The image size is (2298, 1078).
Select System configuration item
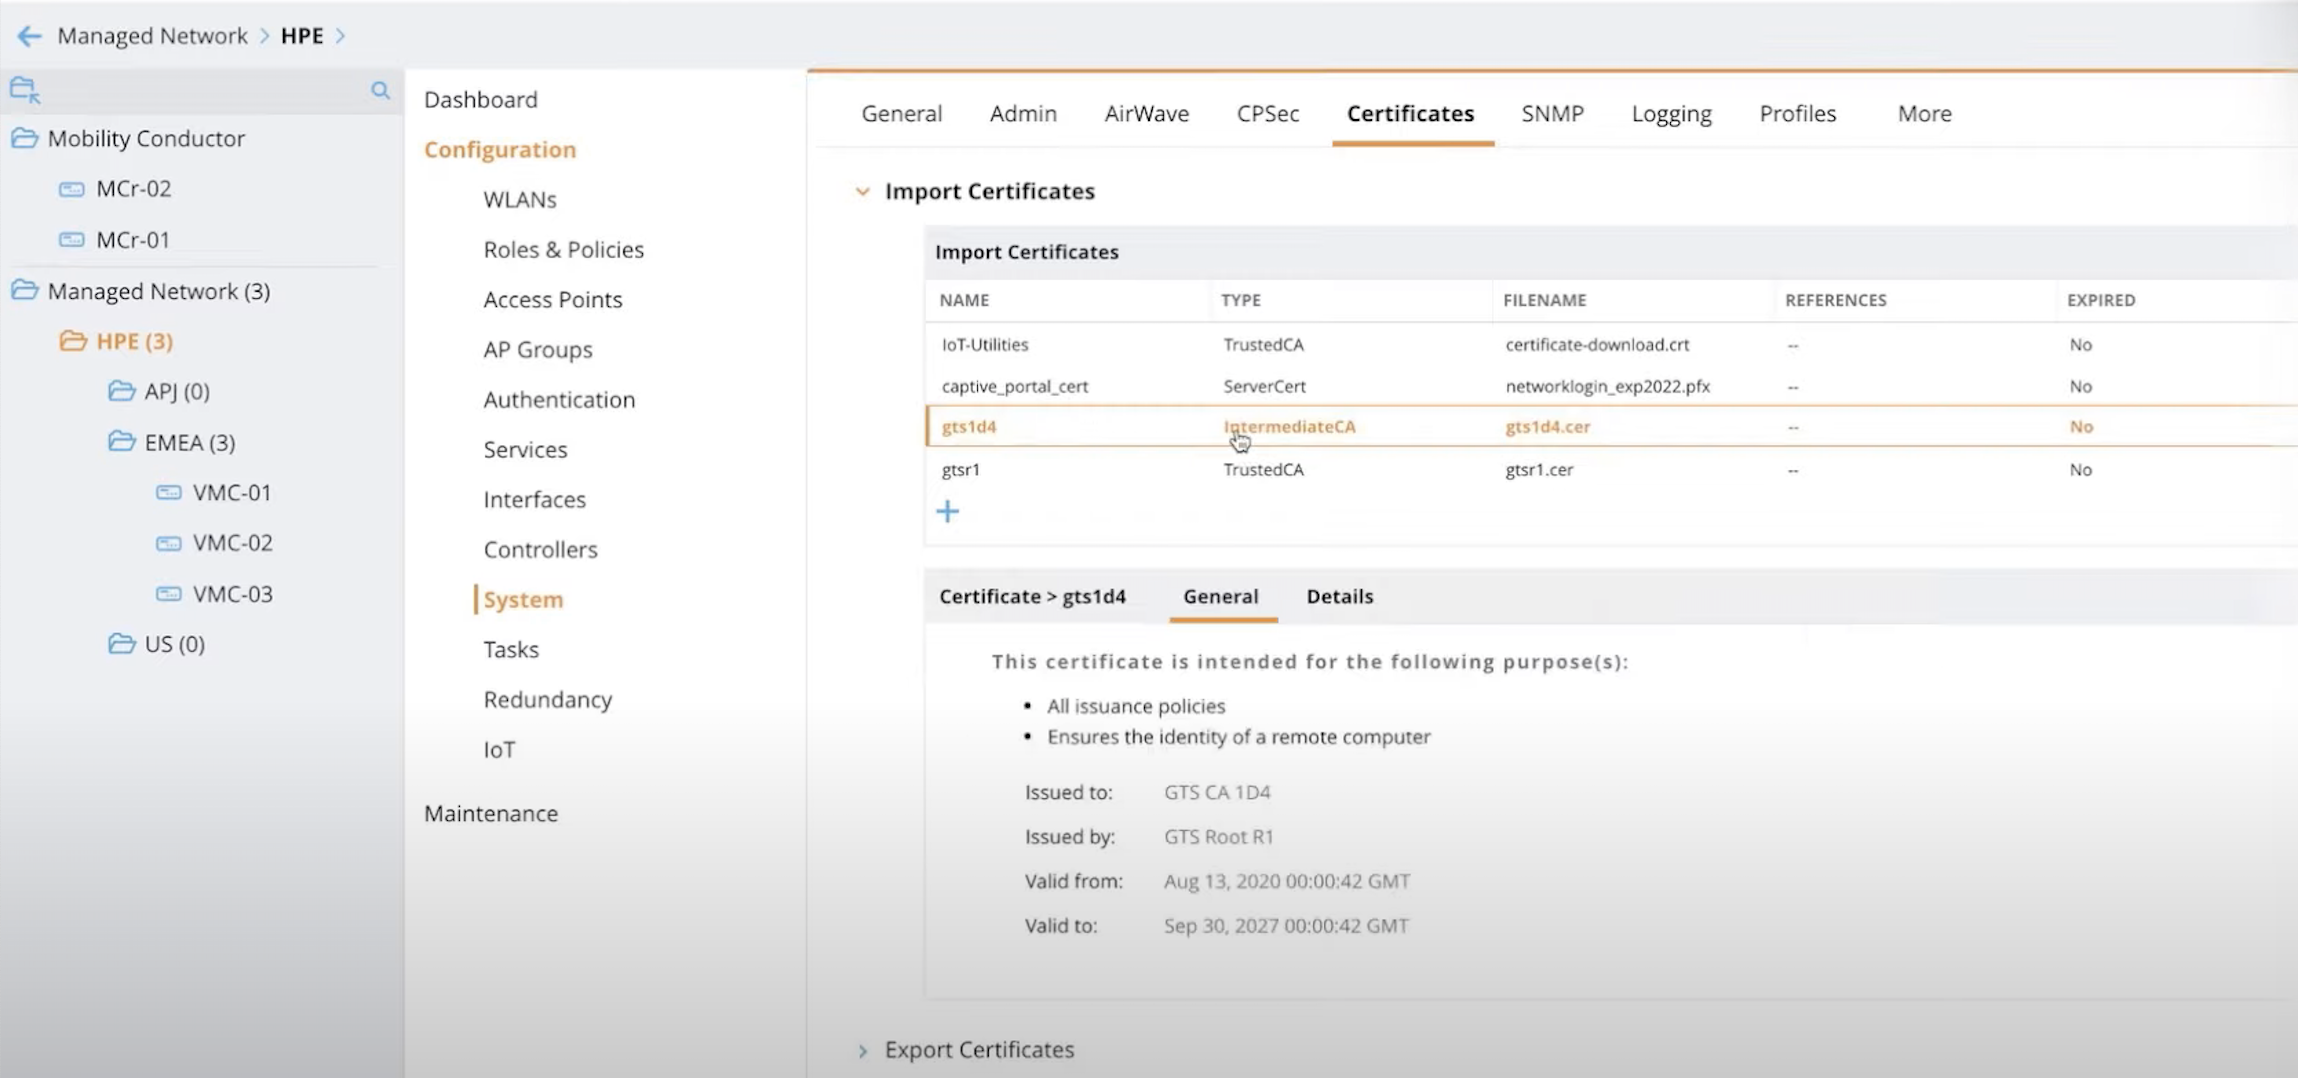coord(523,600)
